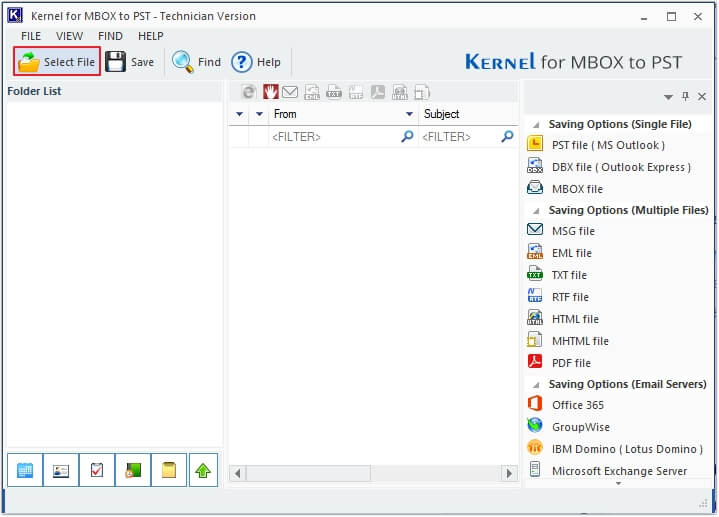Click the pin icon of the saving options pane
Viewport: 719px width, 517px height.
[685, 96]
